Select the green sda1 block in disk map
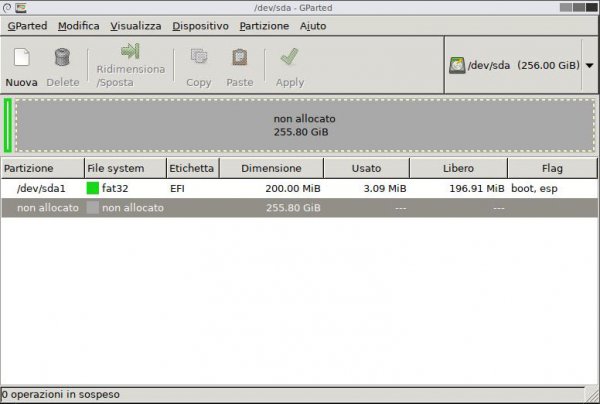Viewport: 600px width, 404px height. coord(8,125)
